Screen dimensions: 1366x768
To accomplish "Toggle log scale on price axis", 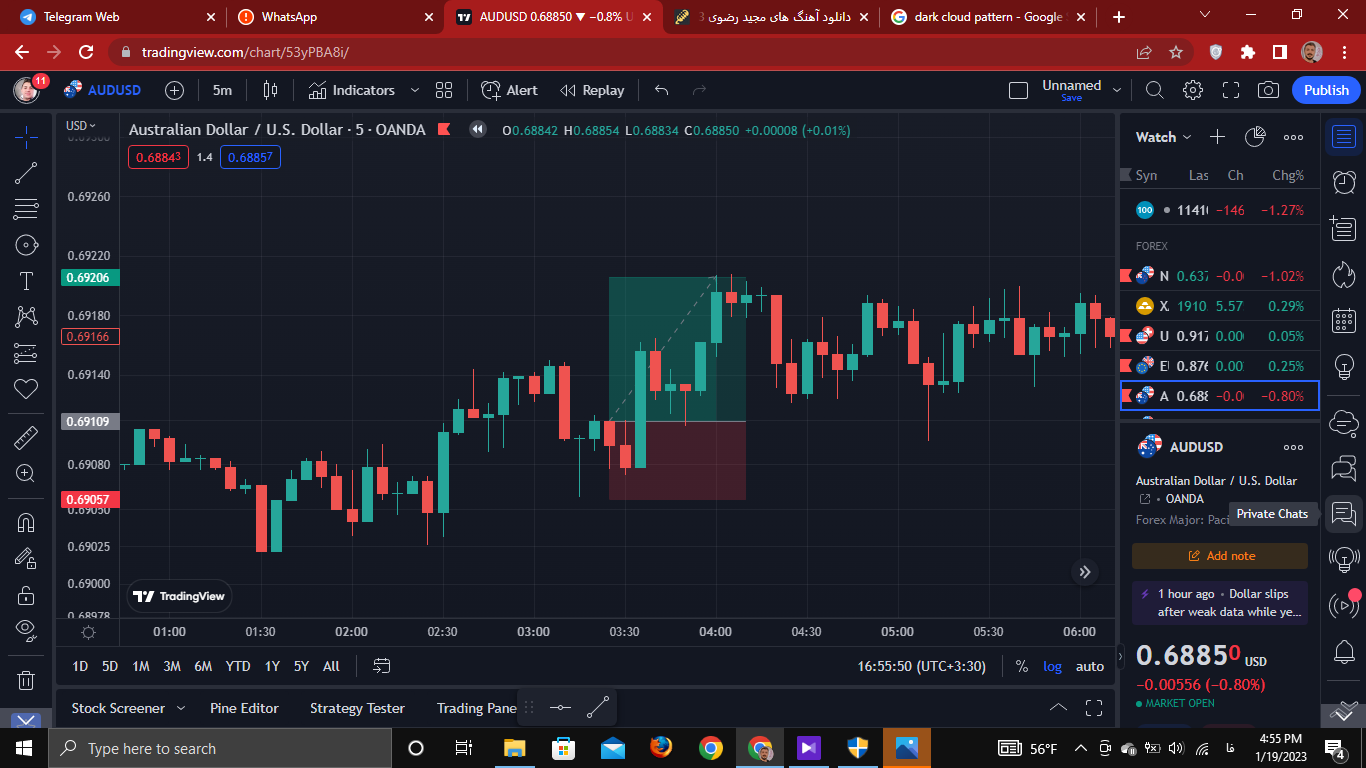I will click(1053, 666).
